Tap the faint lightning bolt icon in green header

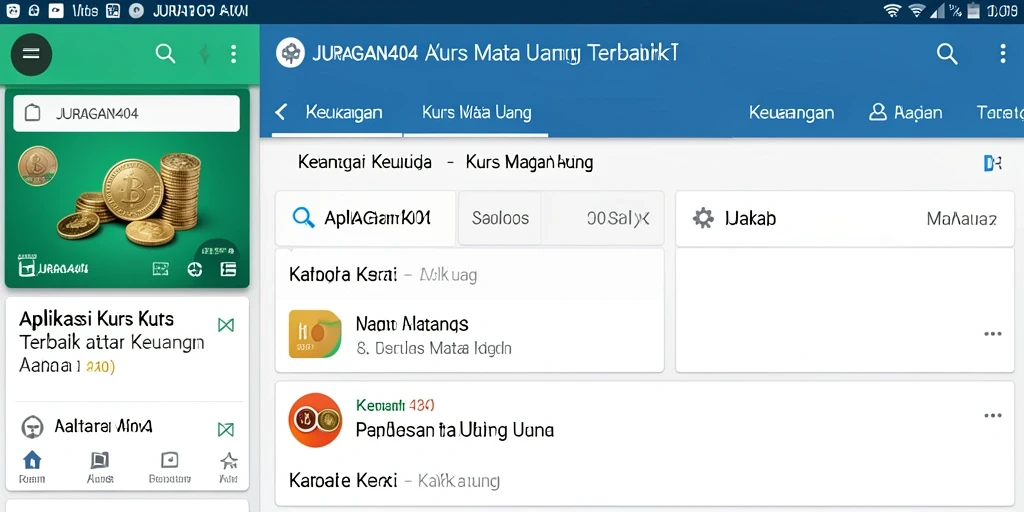[204, 54]
